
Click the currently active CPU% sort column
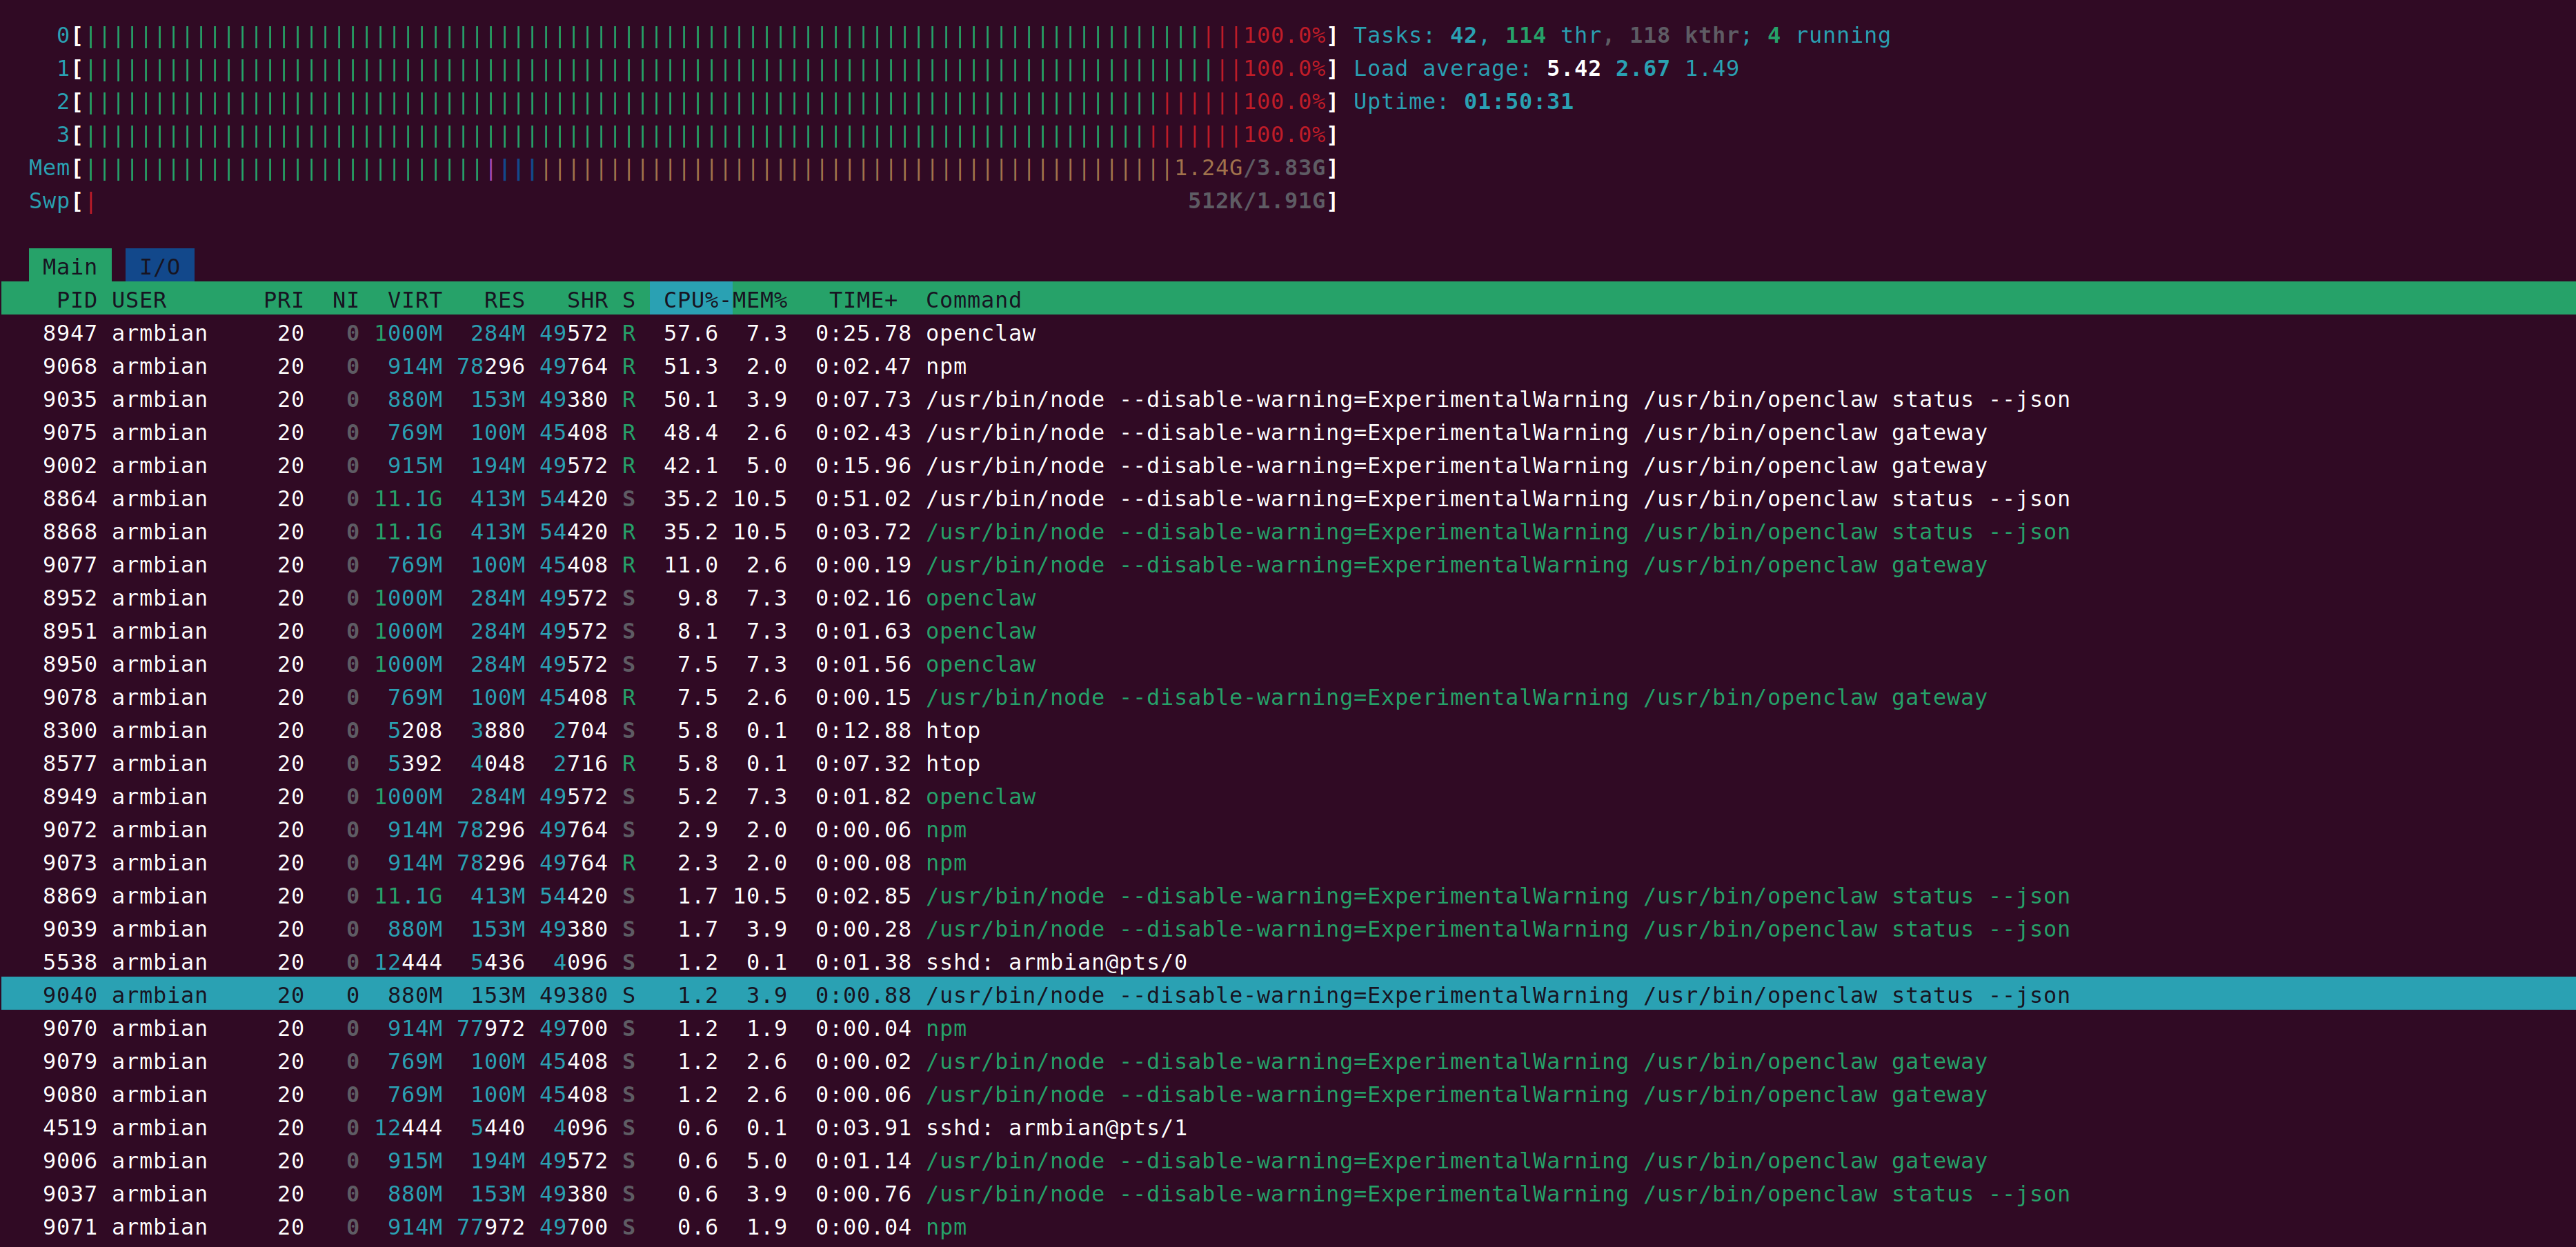point(691,299)
